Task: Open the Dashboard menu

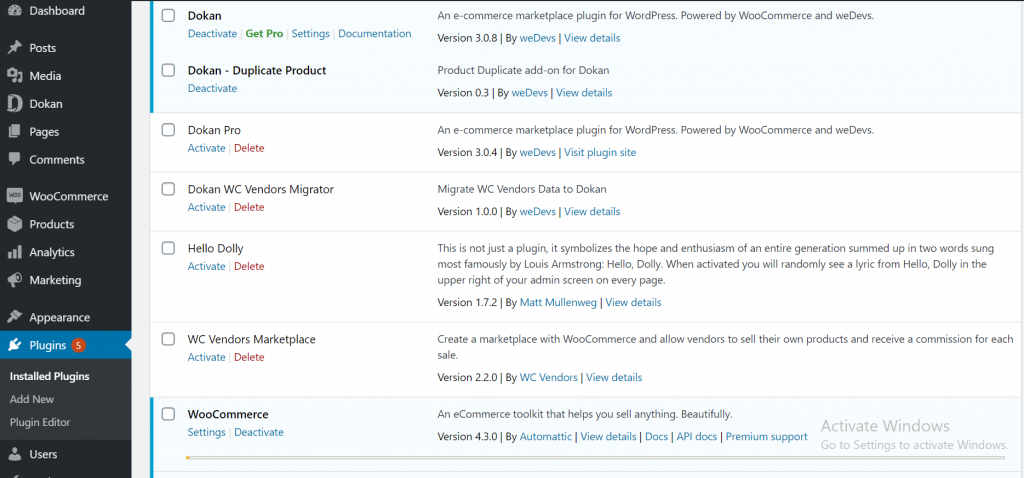Action: click(x=57, y=10)
